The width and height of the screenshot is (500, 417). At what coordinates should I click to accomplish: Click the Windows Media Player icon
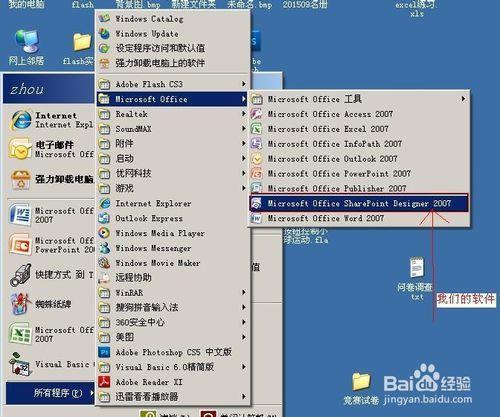point(104,233)
